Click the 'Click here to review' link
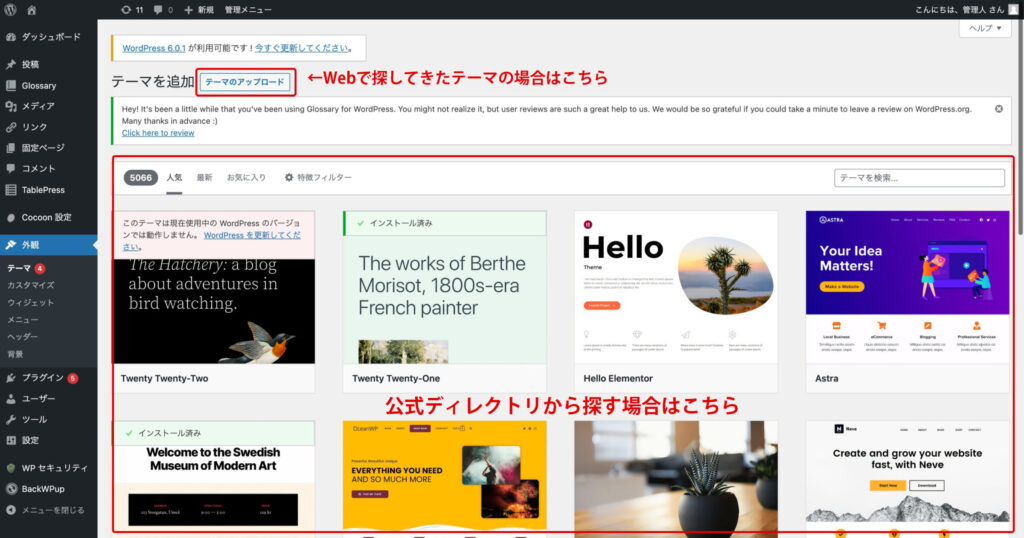 click(158, 132)
